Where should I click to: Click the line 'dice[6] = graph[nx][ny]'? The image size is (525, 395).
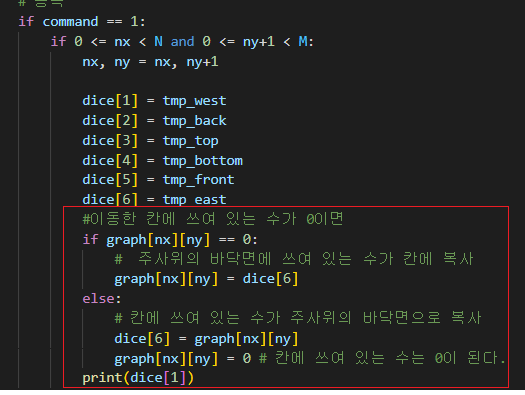(x=206, y=338)
